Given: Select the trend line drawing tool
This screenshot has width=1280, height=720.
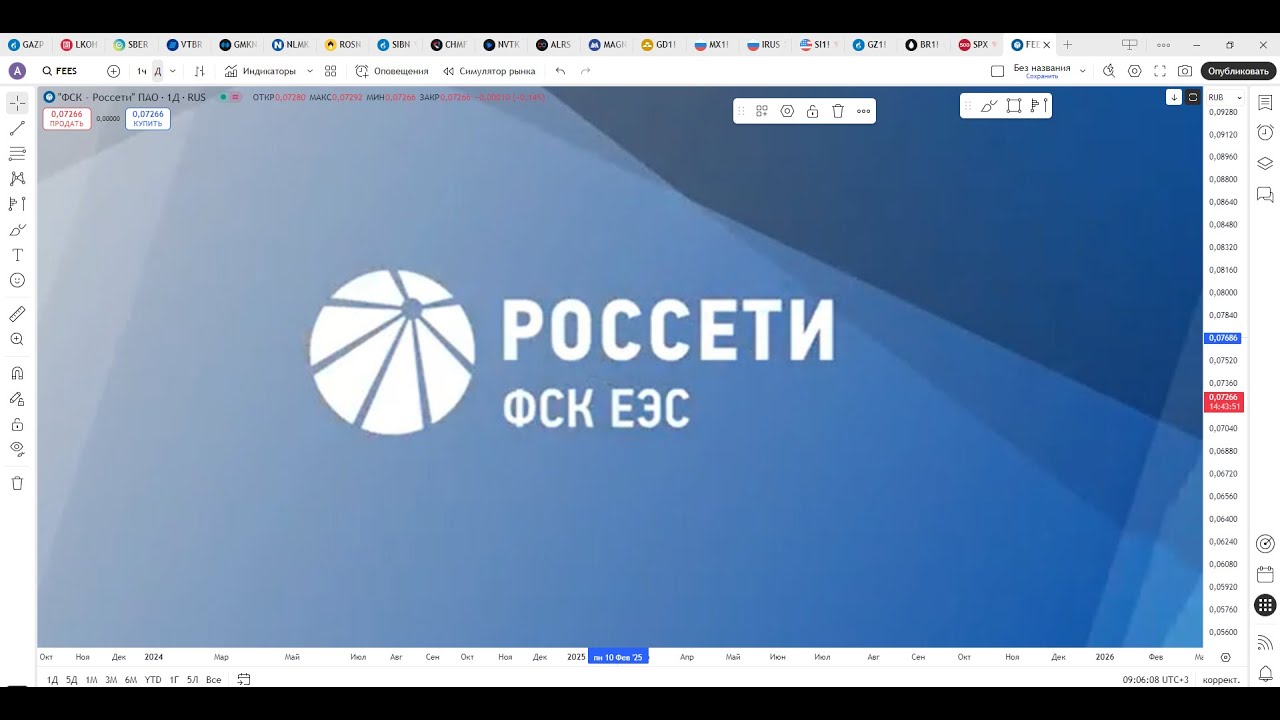Looking at the screenshot, I should (x=17, y=129).
